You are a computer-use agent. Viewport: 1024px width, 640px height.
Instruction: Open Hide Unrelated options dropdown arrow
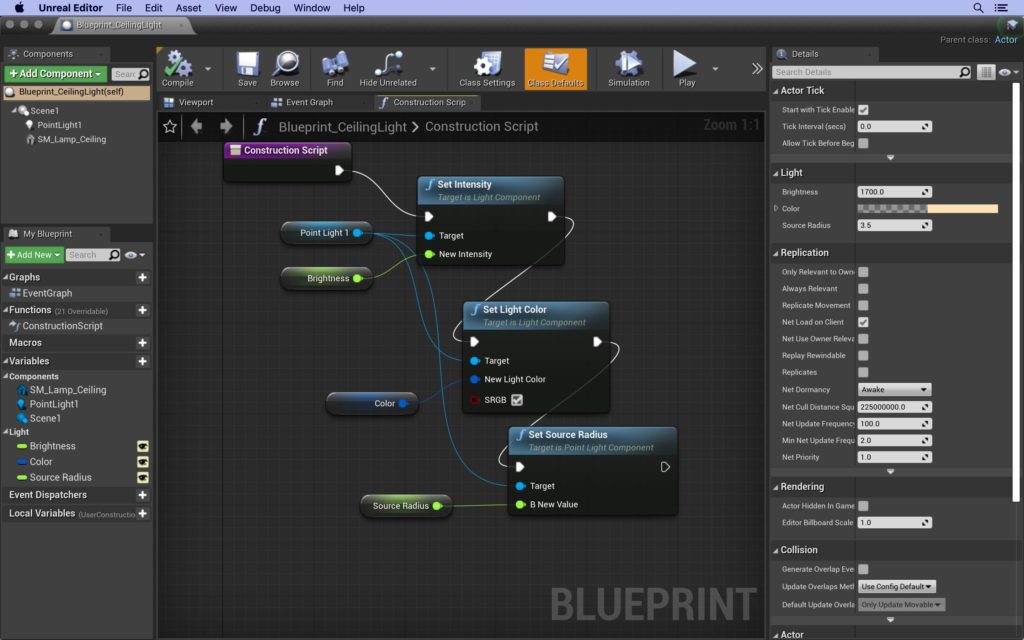pyautogui.click(x=432, y=69)
